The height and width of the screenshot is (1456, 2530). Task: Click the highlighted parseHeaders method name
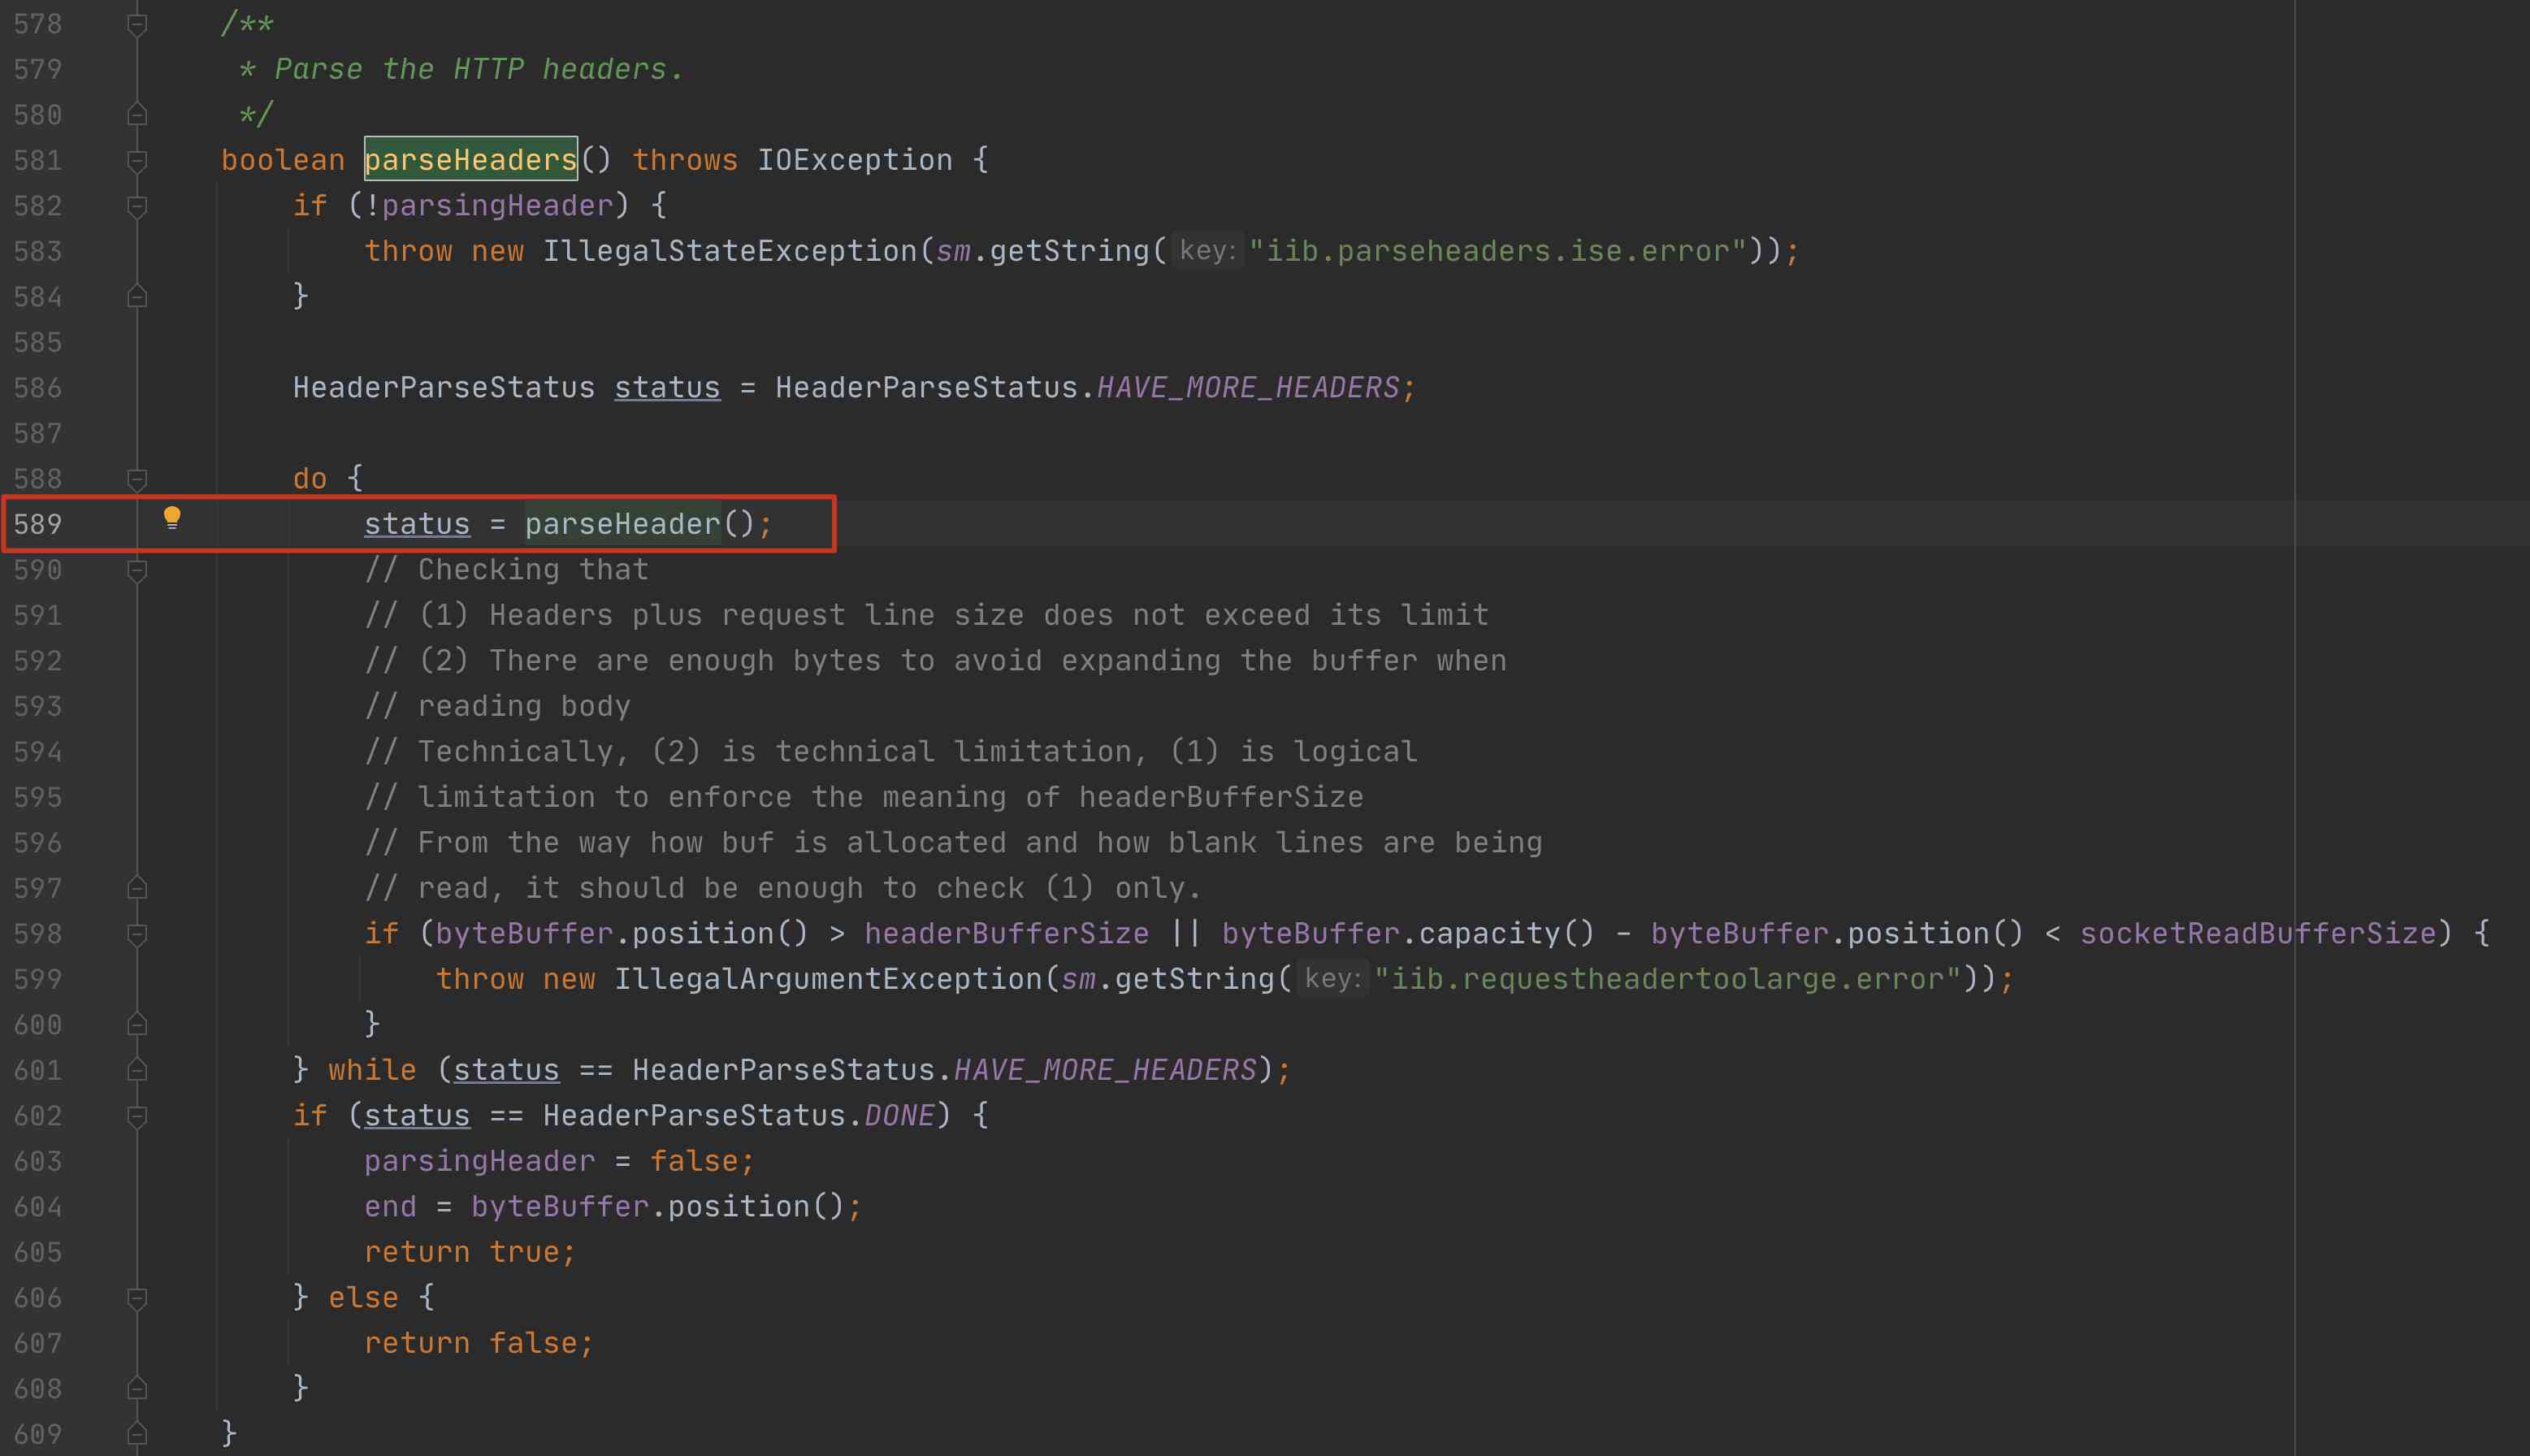(470, 160)
